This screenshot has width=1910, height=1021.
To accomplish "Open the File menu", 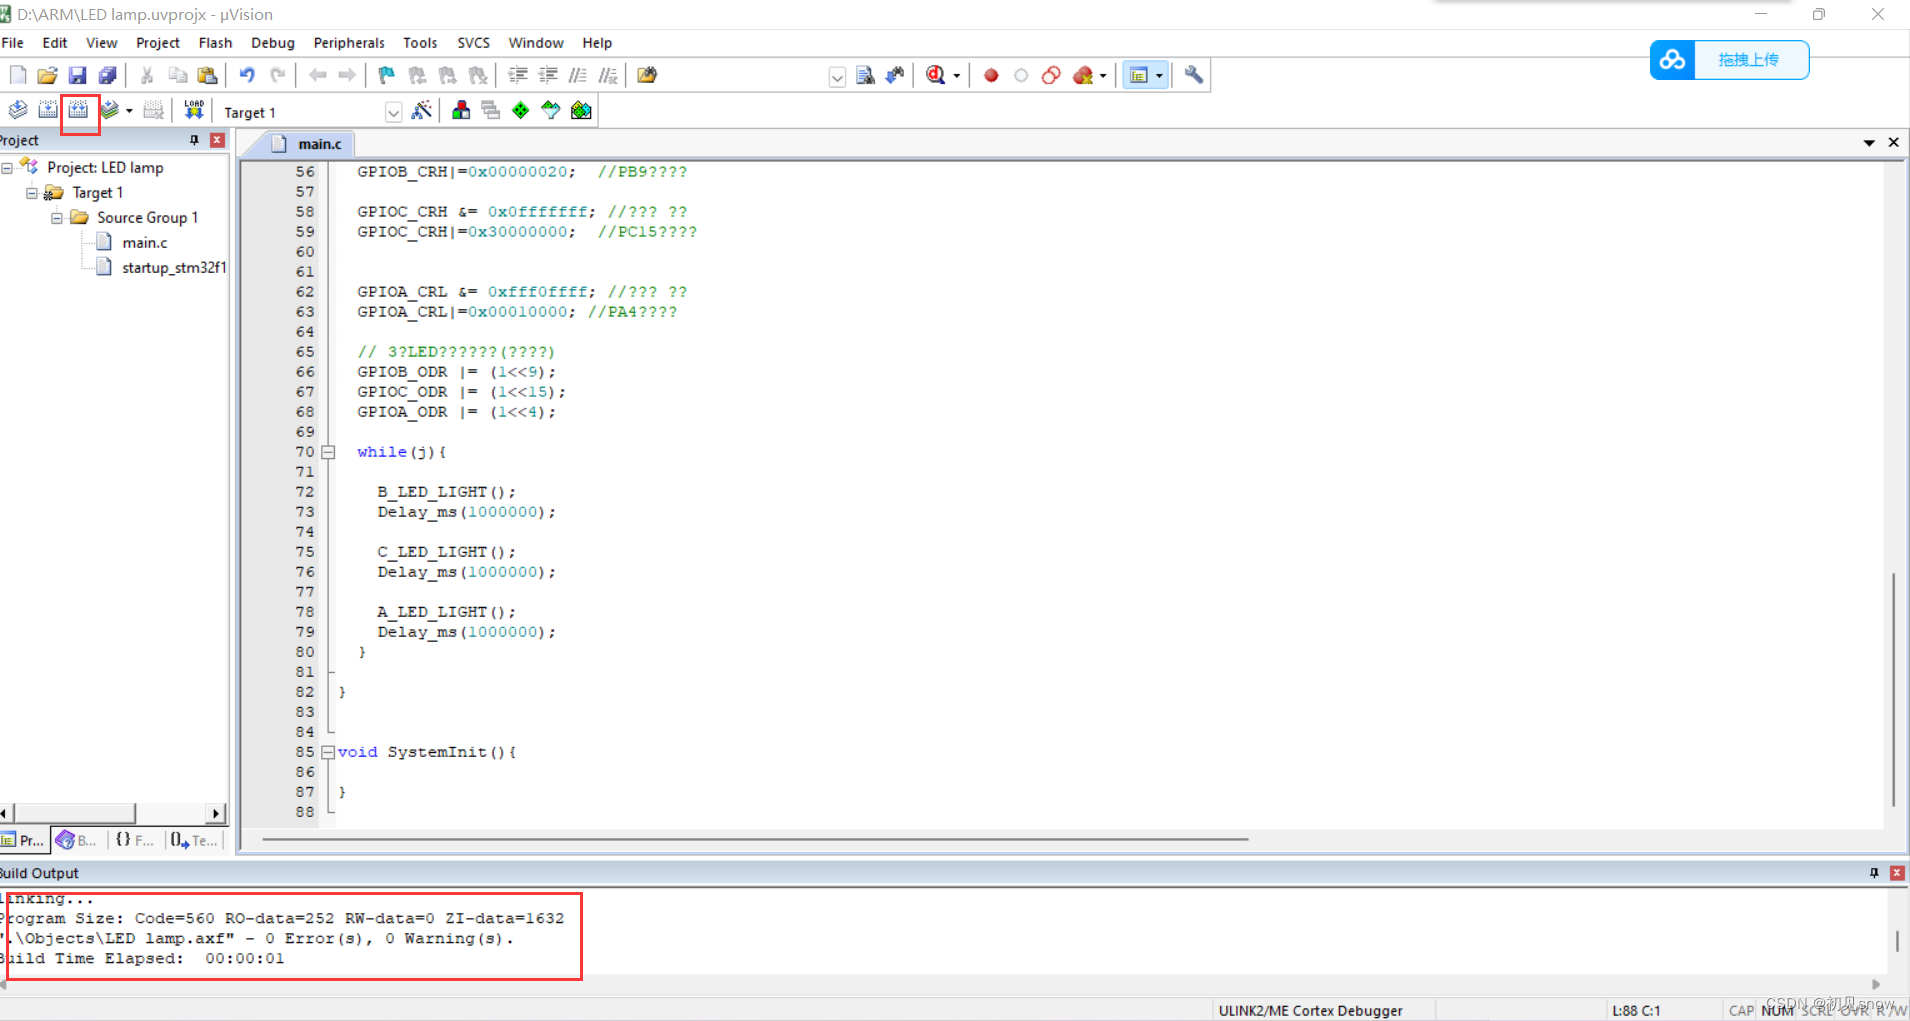I will [13, 43].
